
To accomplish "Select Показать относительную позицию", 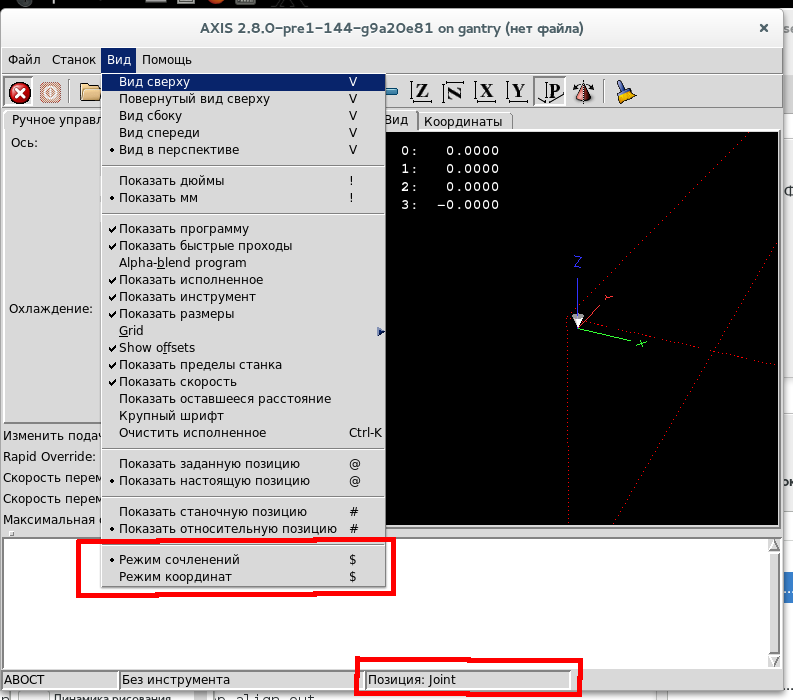I will tap(243, 530).
